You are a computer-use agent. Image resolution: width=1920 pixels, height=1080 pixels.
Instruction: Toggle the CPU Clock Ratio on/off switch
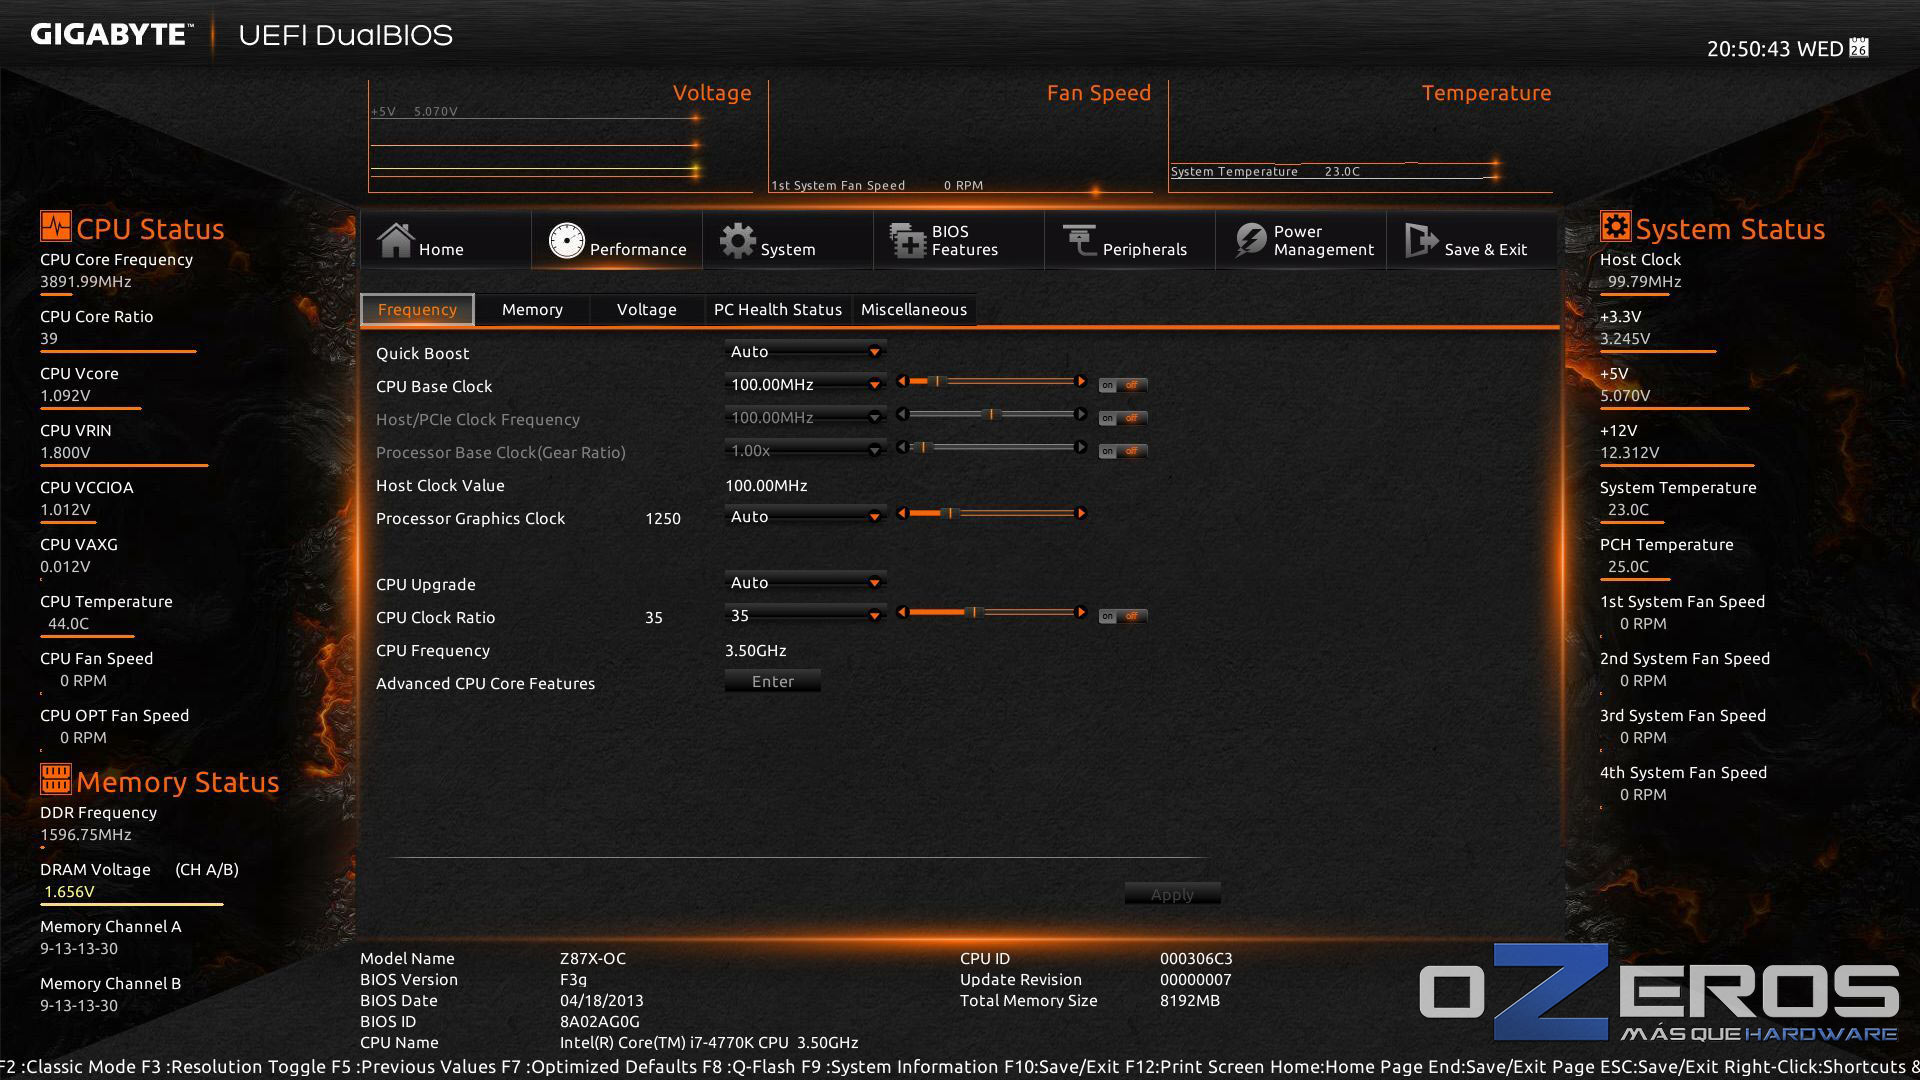(x=1122, y=616)
